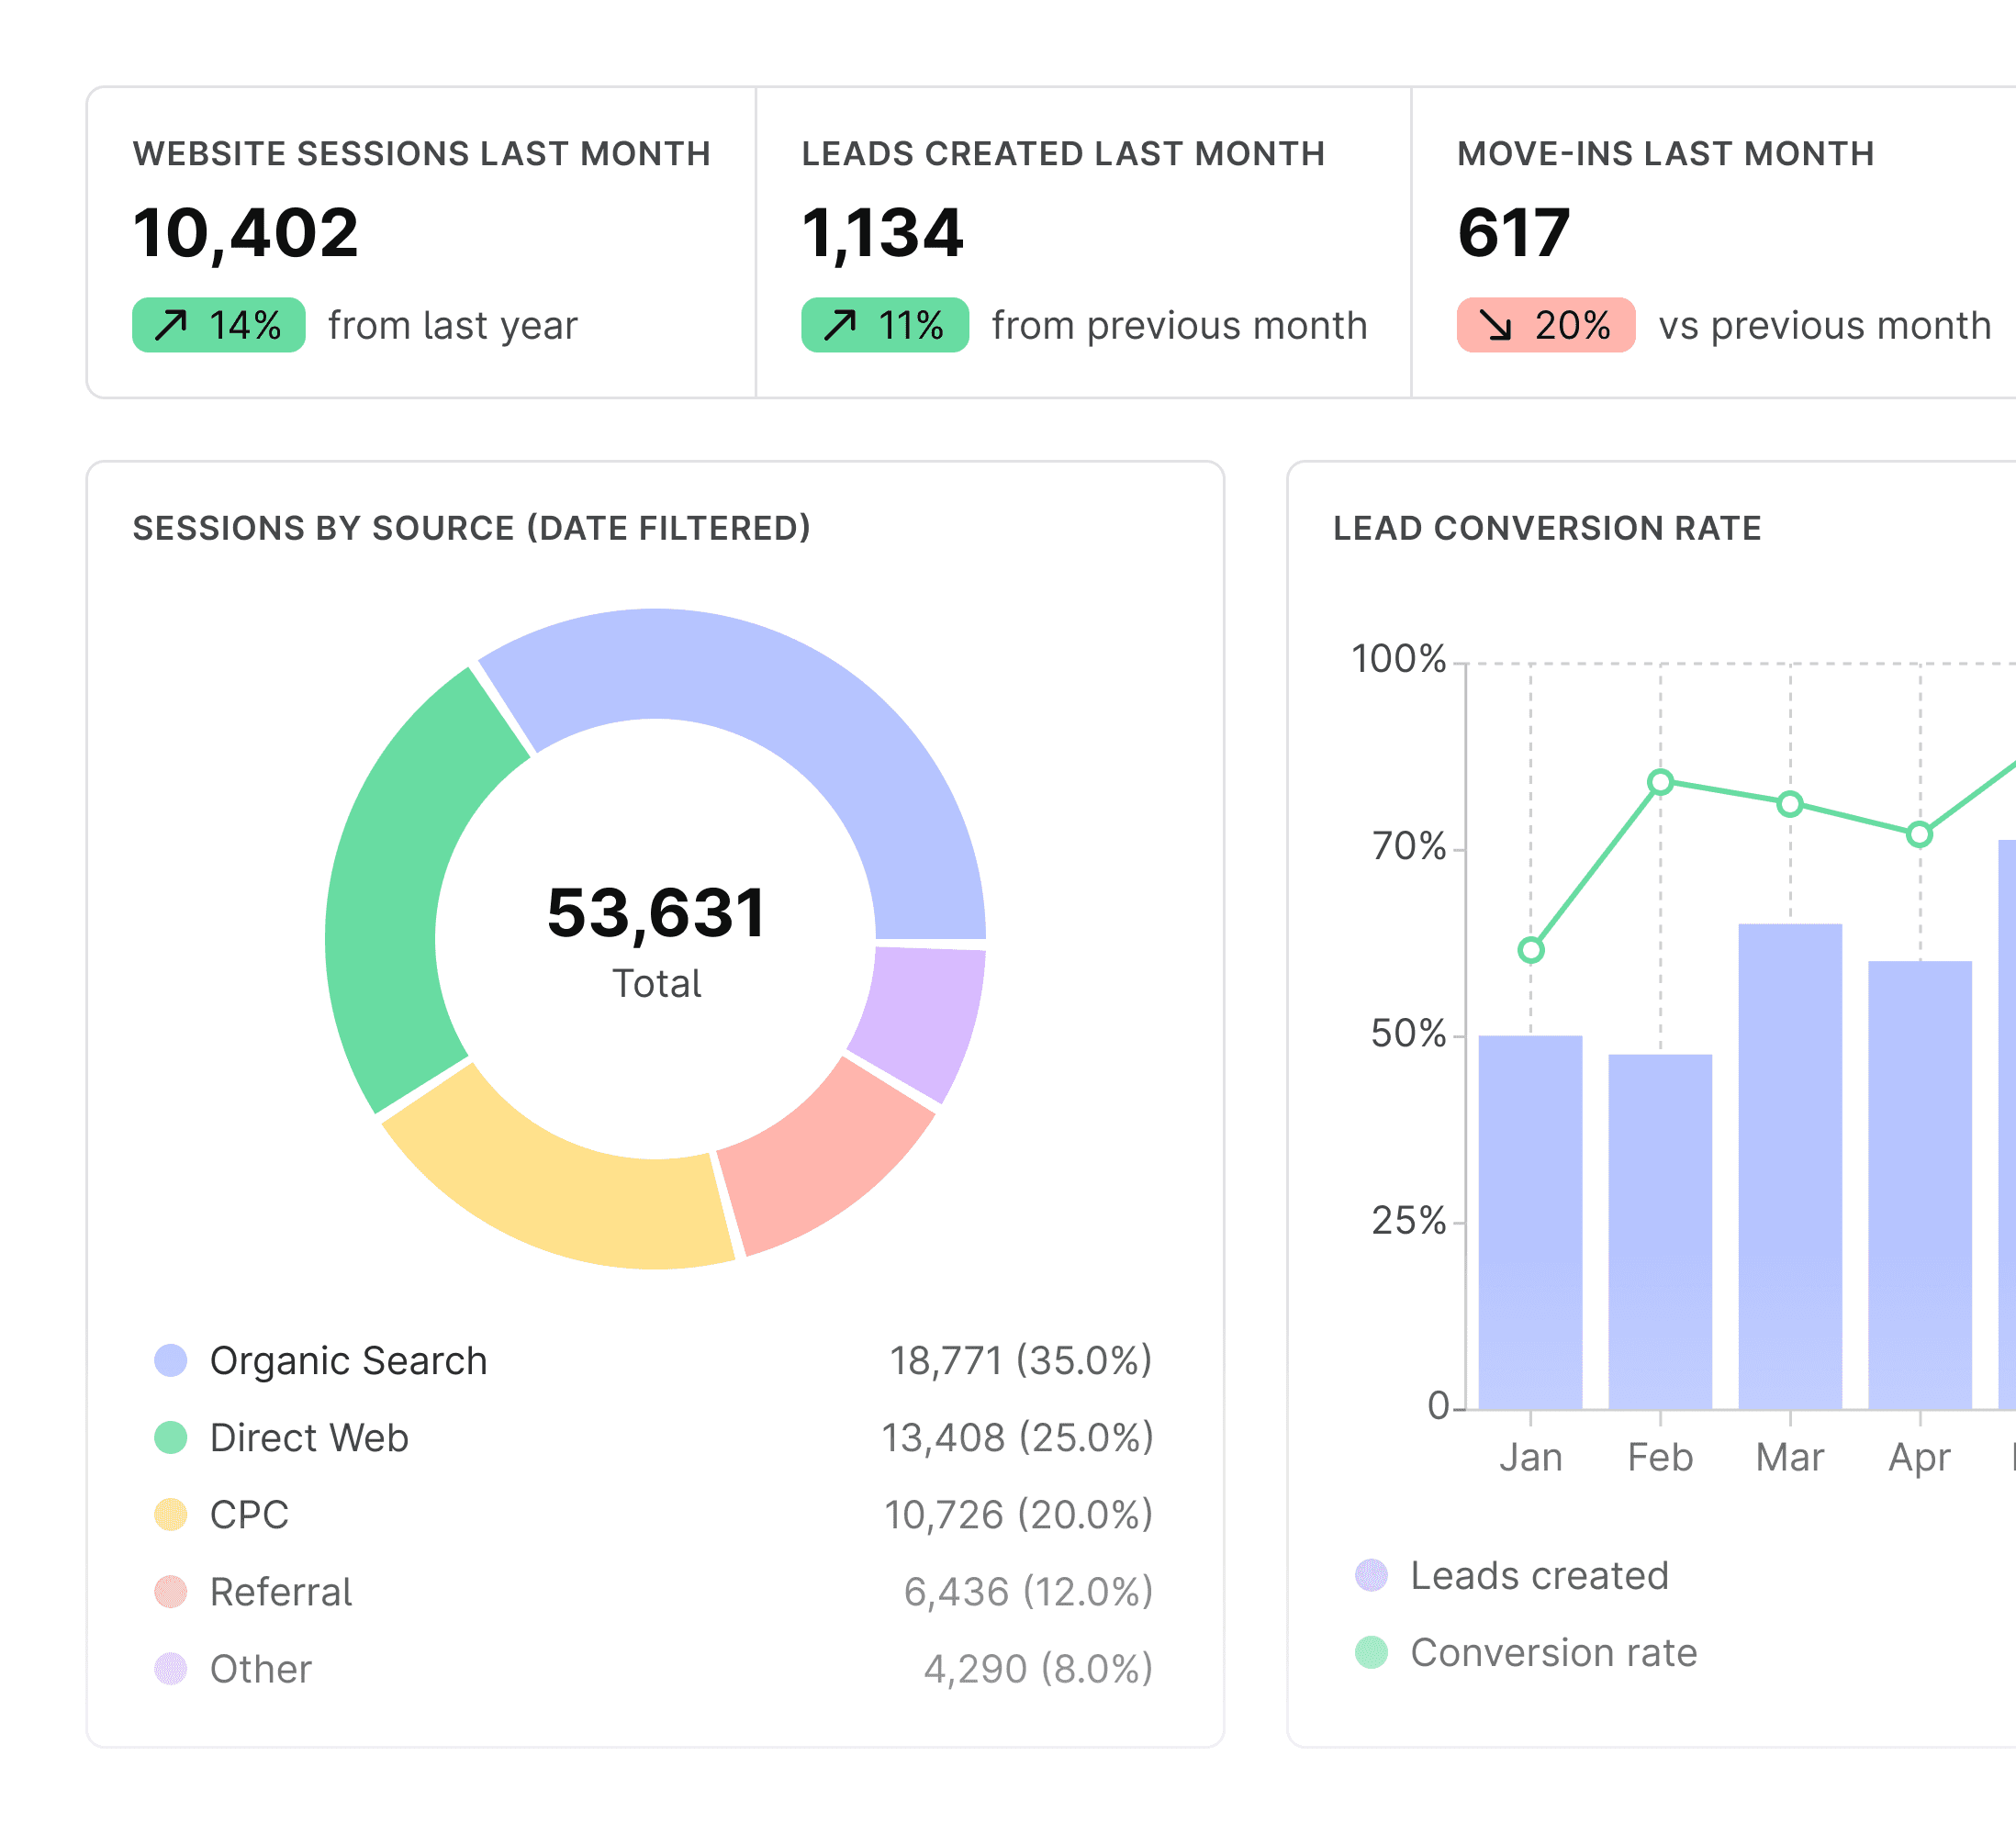Image resolution: width=2016 pixels, height=1834 pixels.
Task: Click the up arrow in the 11% badge
Action: click(840, 325)
